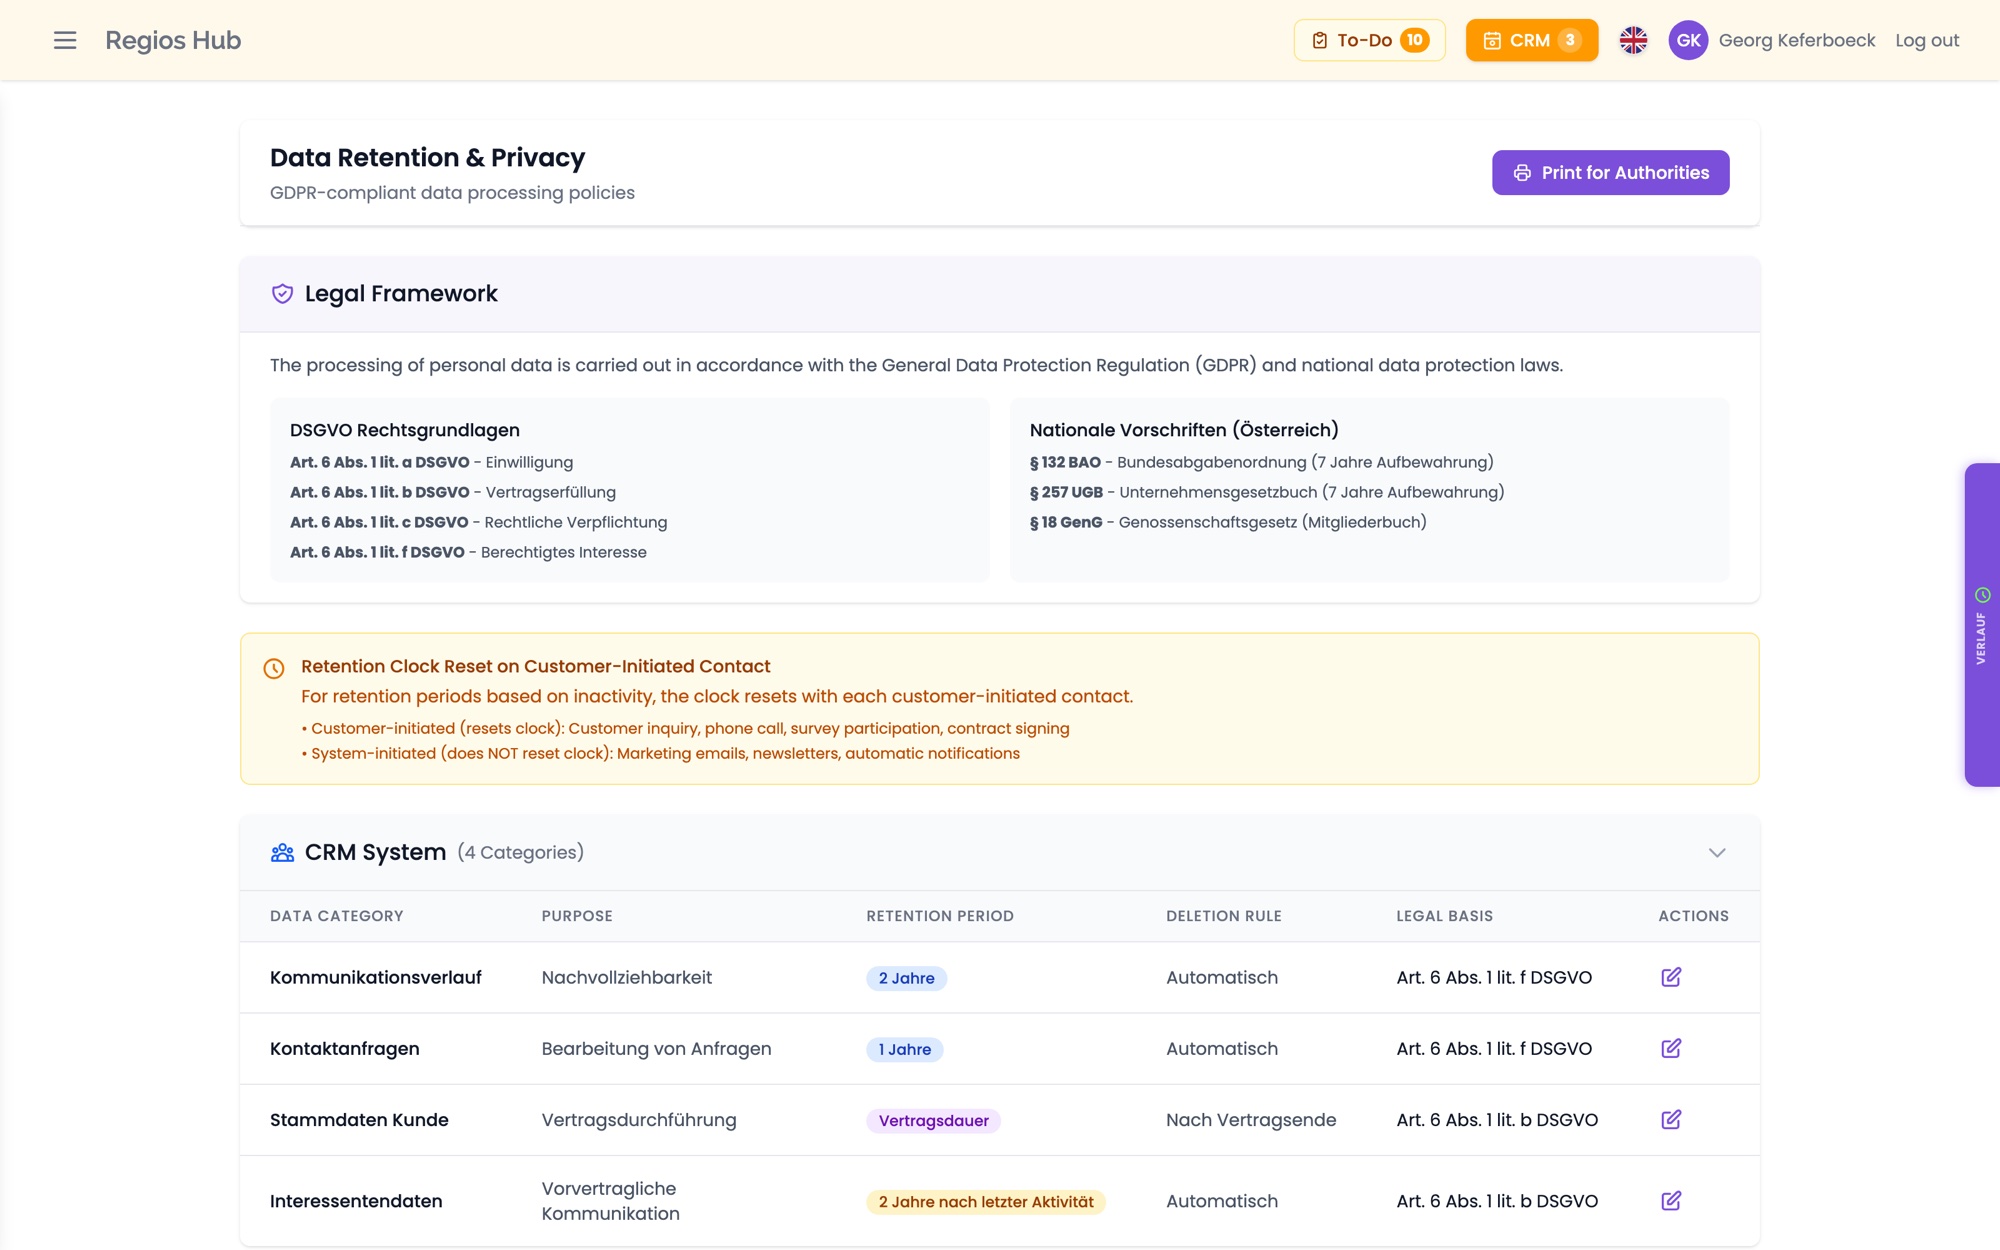Select the Kommunikationsverlauf category name
Image resolution: width=2000 pixels, height=1250 pixels.
pyautogui.click(x=376, y=977)
